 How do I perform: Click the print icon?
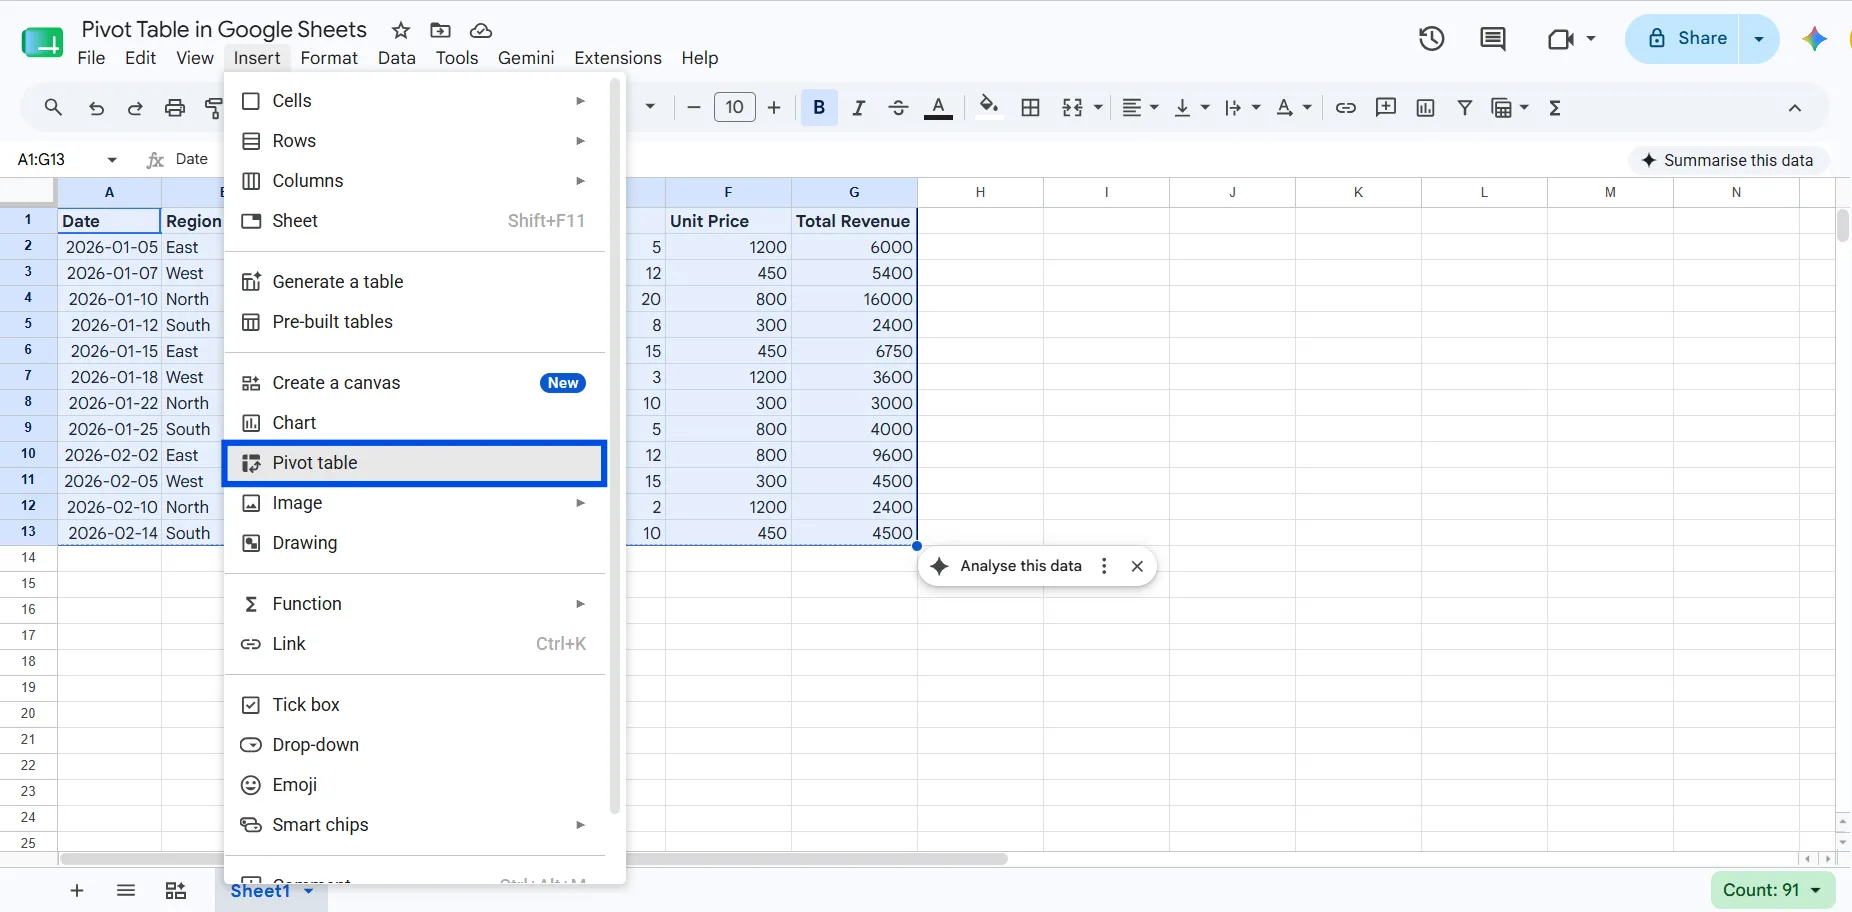pos(175,108)
